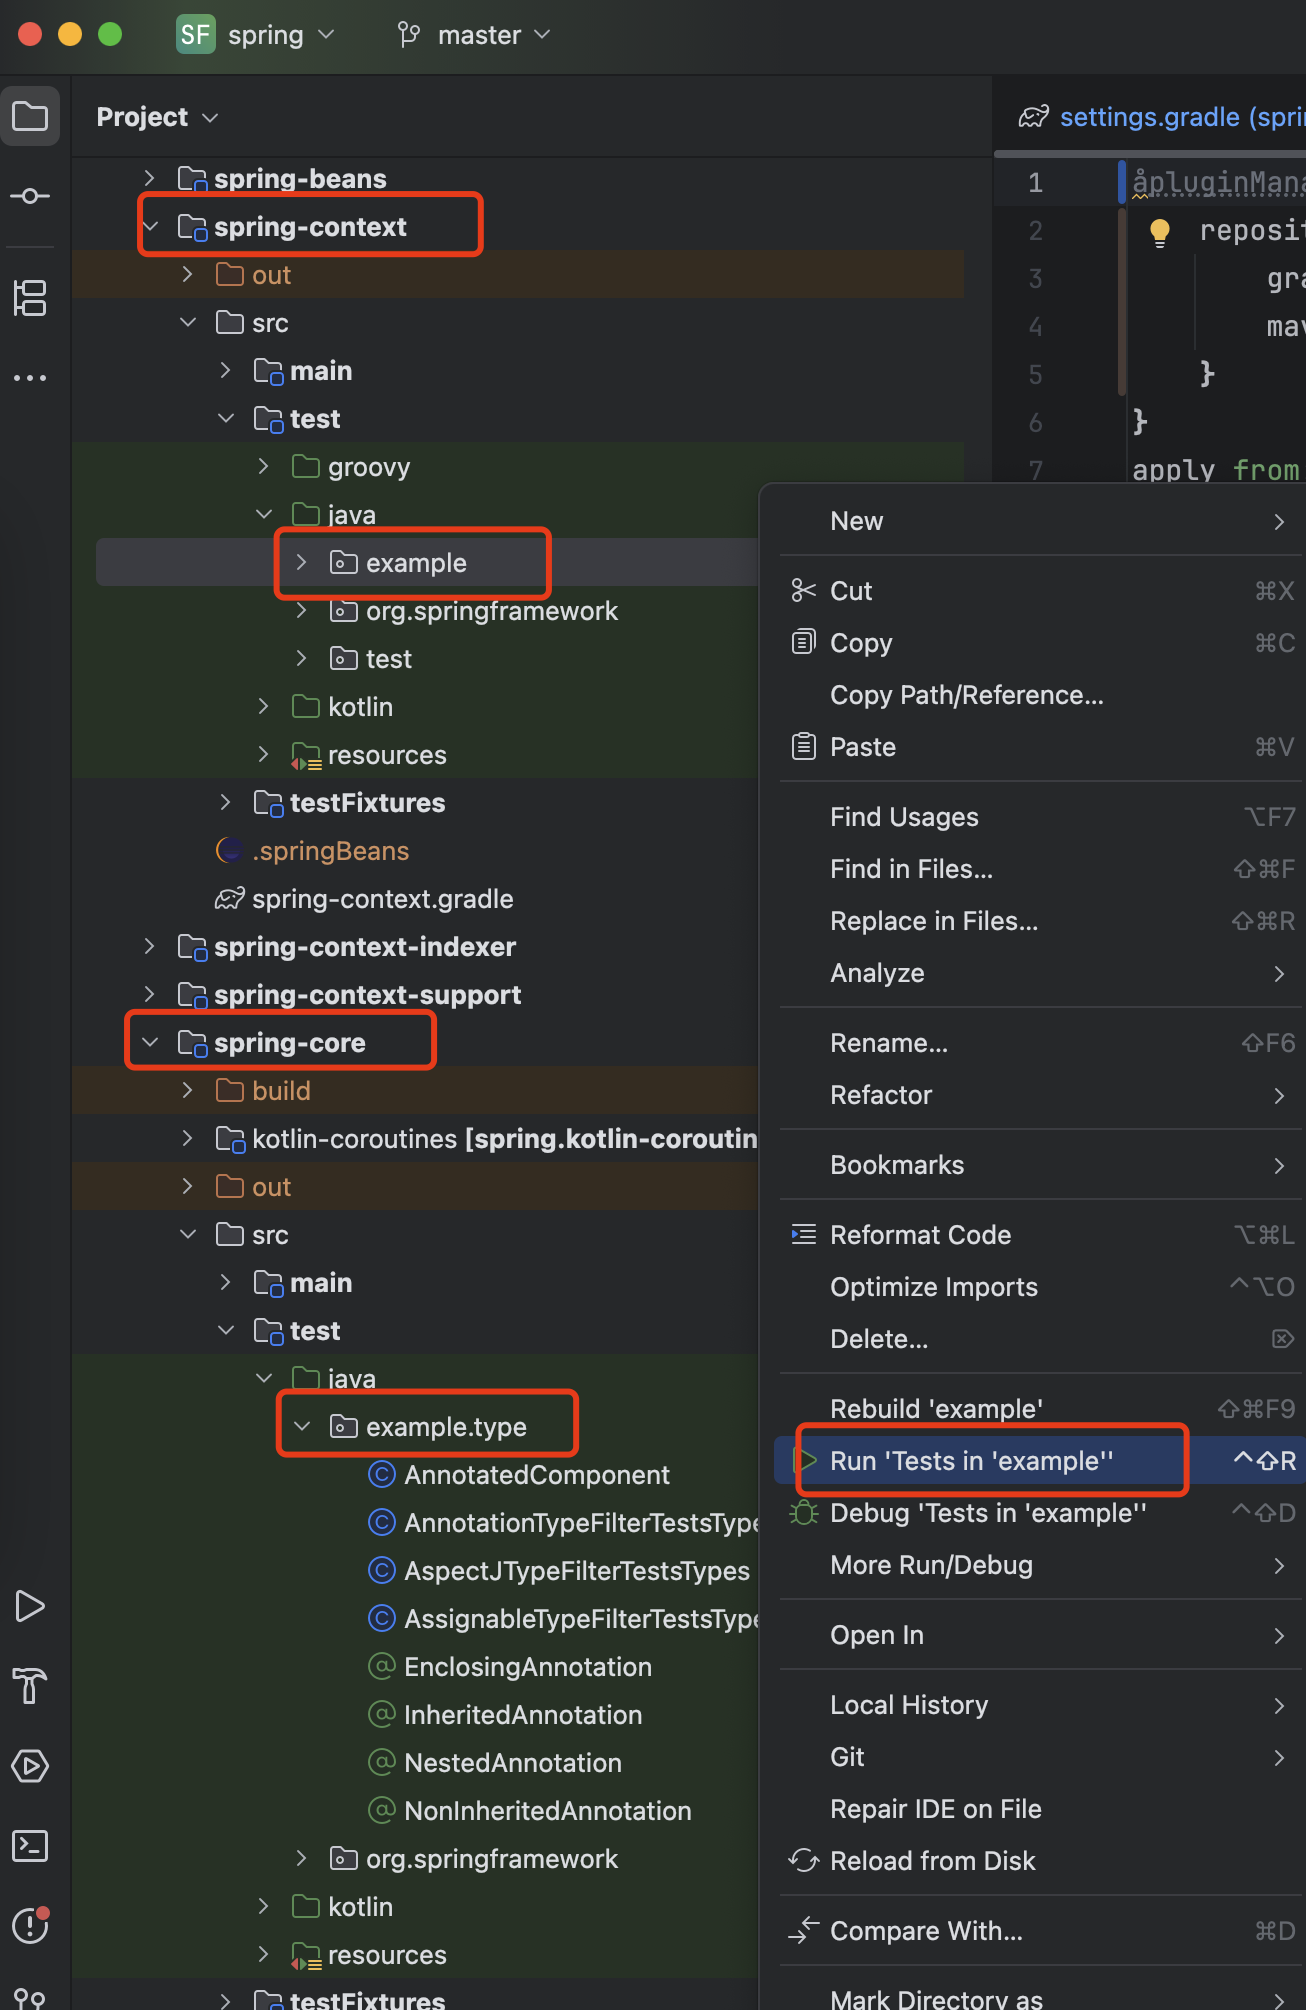Click line number 3 in editor gutter

click(x=1036, y=279)
